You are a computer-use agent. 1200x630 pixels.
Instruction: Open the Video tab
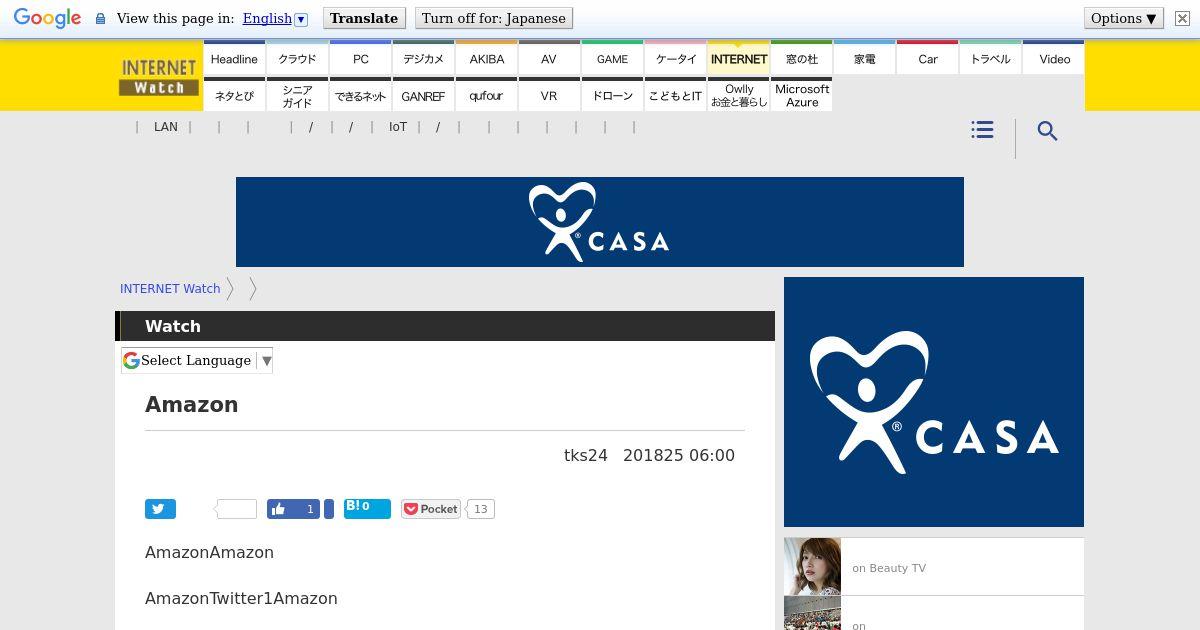pos(1054,58)
